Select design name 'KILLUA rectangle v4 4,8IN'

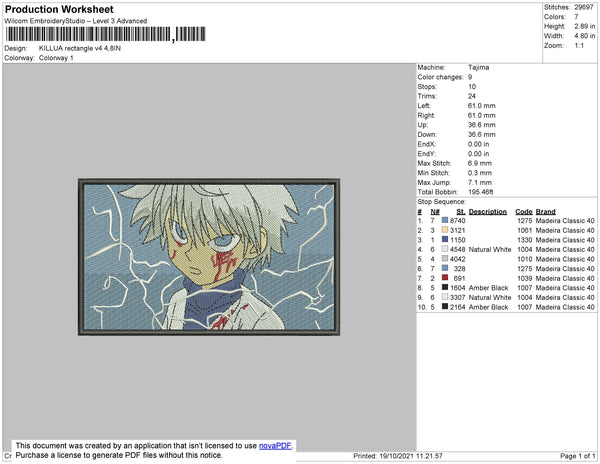(x=80, y=49)
